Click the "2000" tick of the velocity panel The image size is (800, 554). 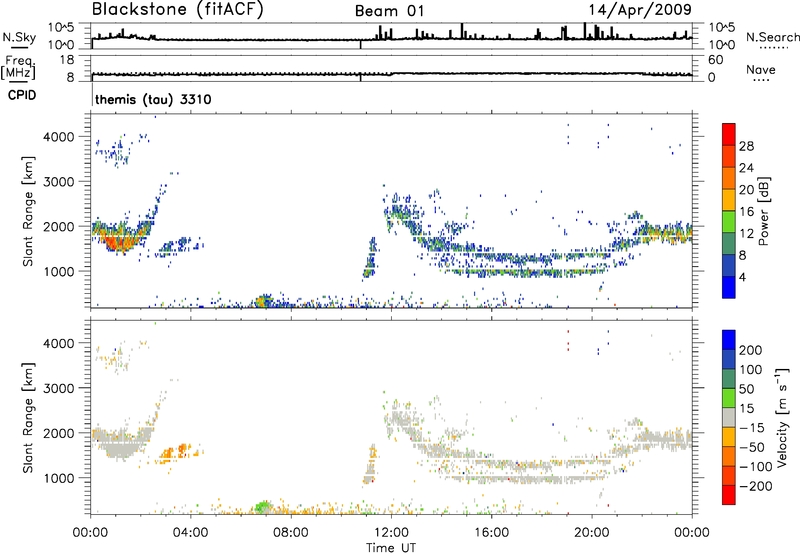(58, 433)
